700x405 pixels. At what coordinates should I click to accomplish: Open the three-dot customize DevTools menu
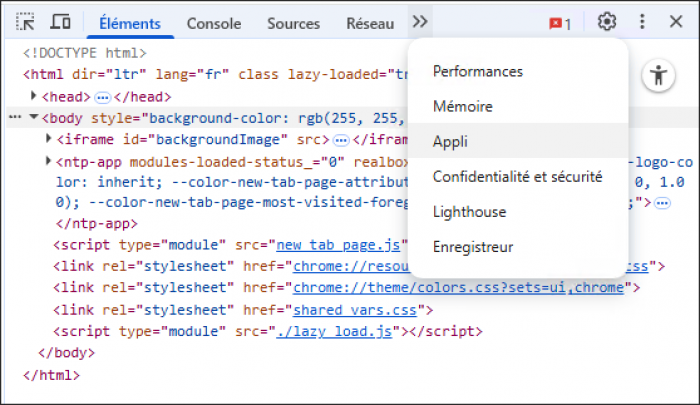(642, 22)
